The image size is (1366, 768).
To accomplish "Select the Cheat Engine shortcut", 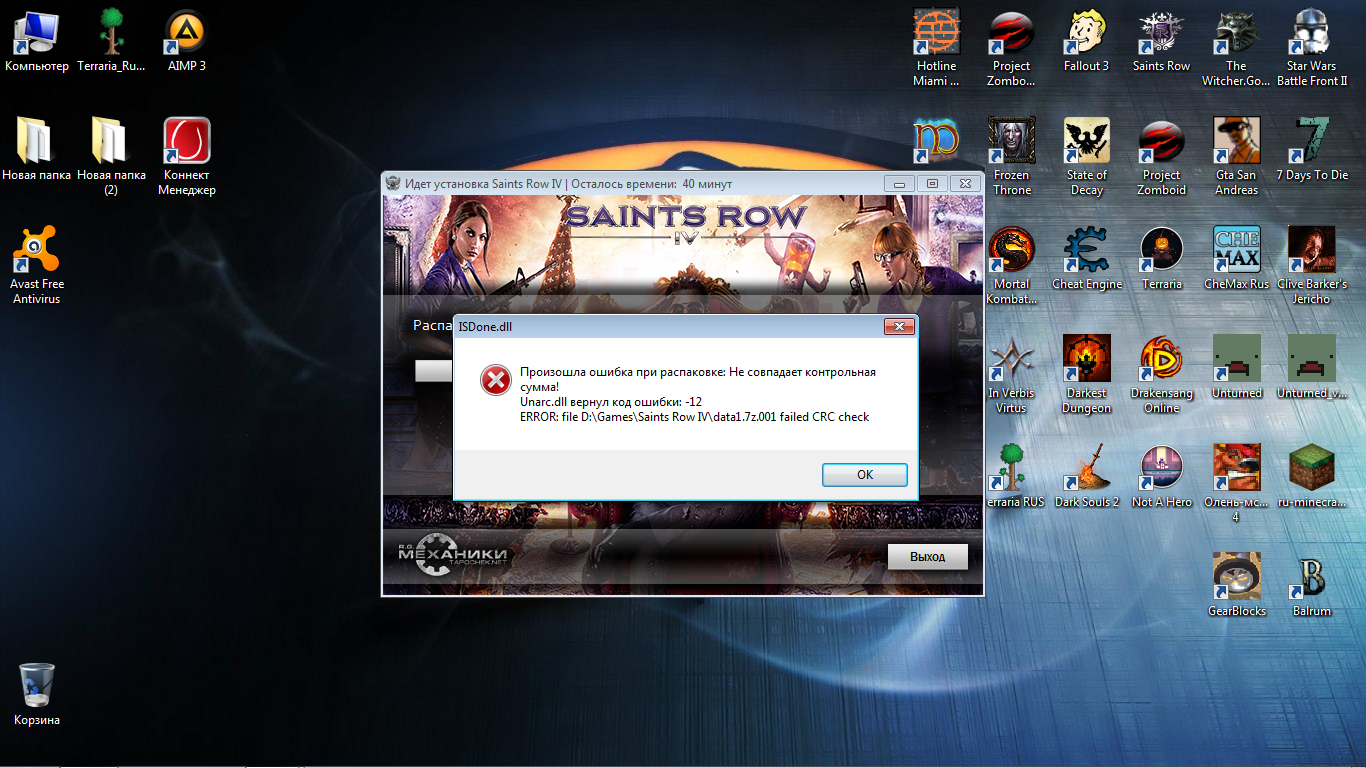I will (x=1086, y=259).
